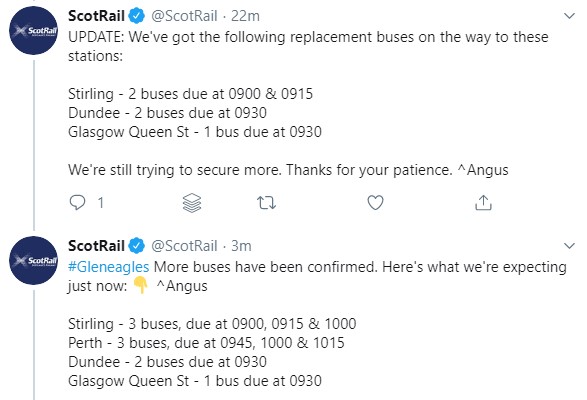The image size is (587, 400).
Task: Click ScotRail avatar on first tweet
Action: tap(34, 31)
